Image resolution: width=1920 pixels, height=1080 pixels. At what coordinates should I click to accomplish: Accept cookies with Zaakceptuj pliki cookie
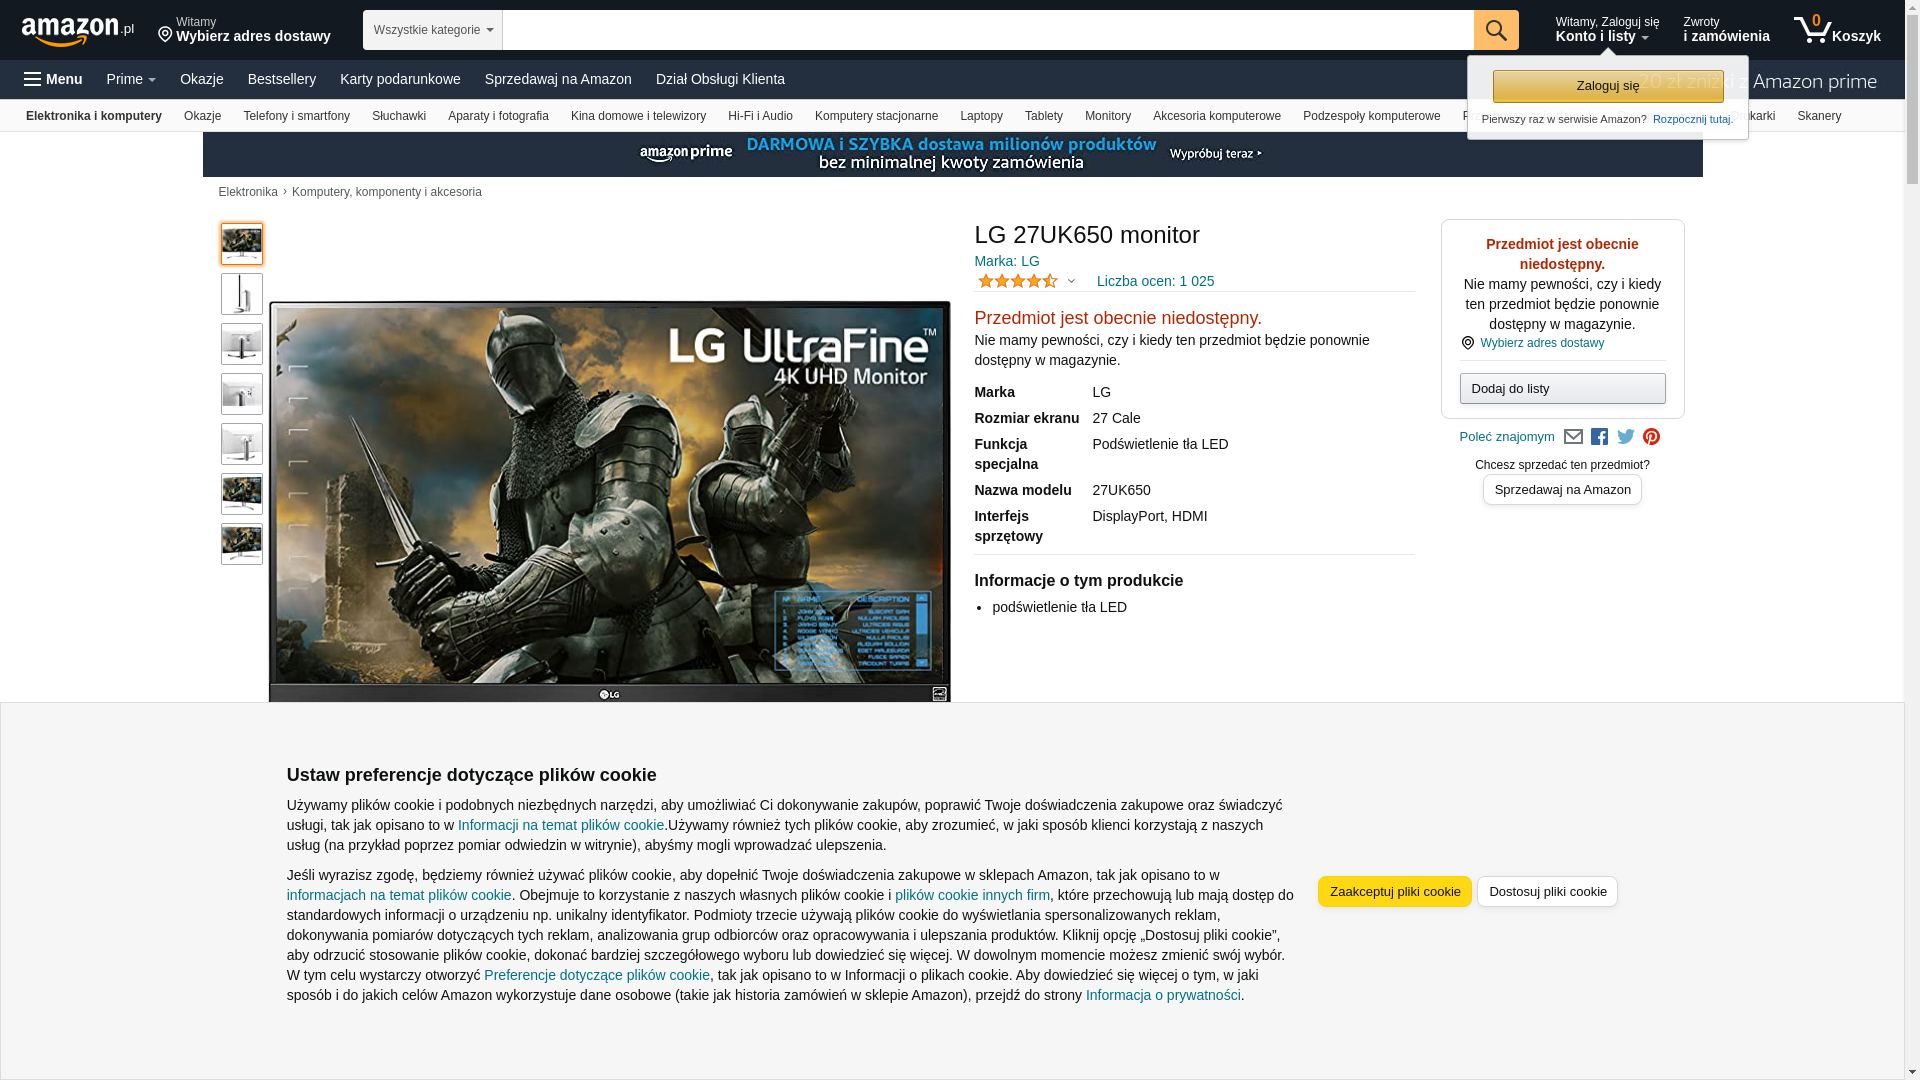coord(1394,891)
